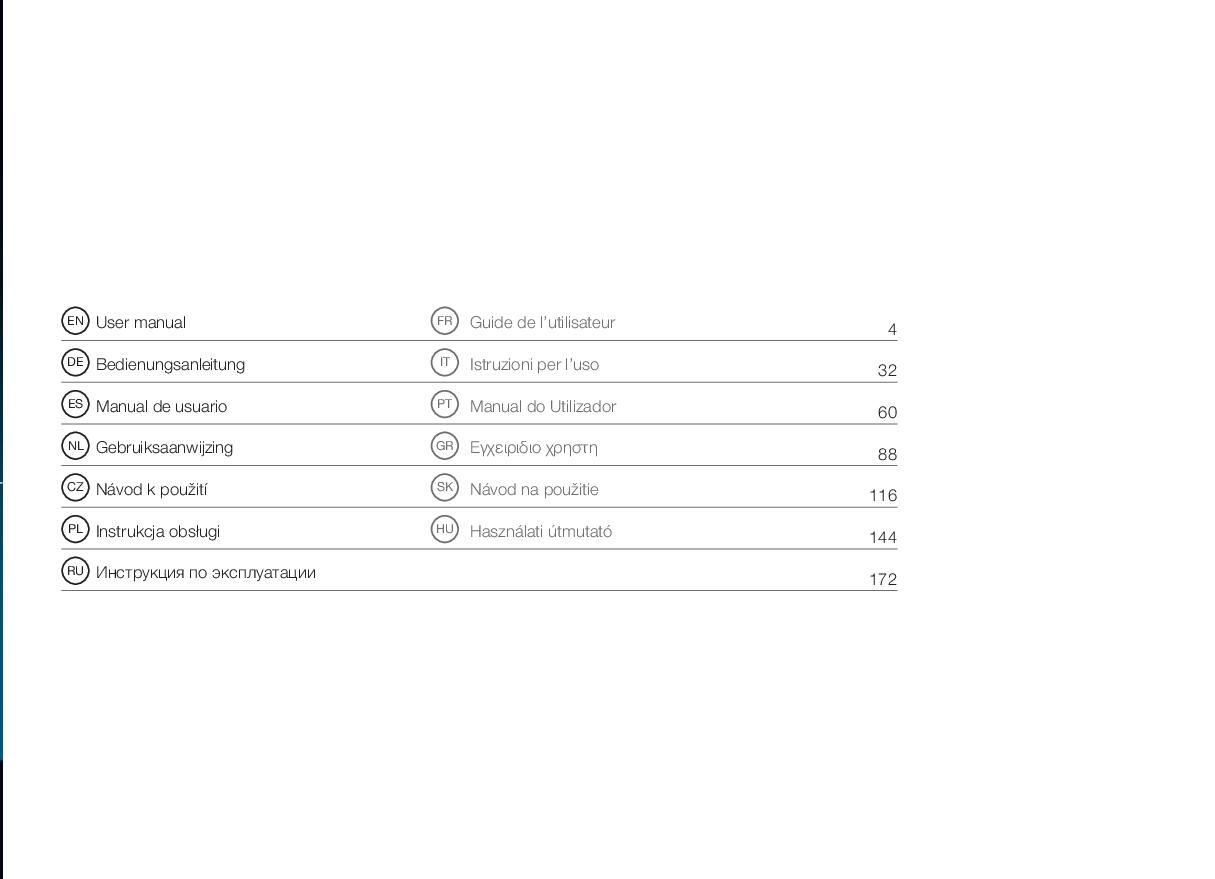The height and width of the screenshot is (879, 1215).
Task: Click page number 172
Action: click(883, 580)
